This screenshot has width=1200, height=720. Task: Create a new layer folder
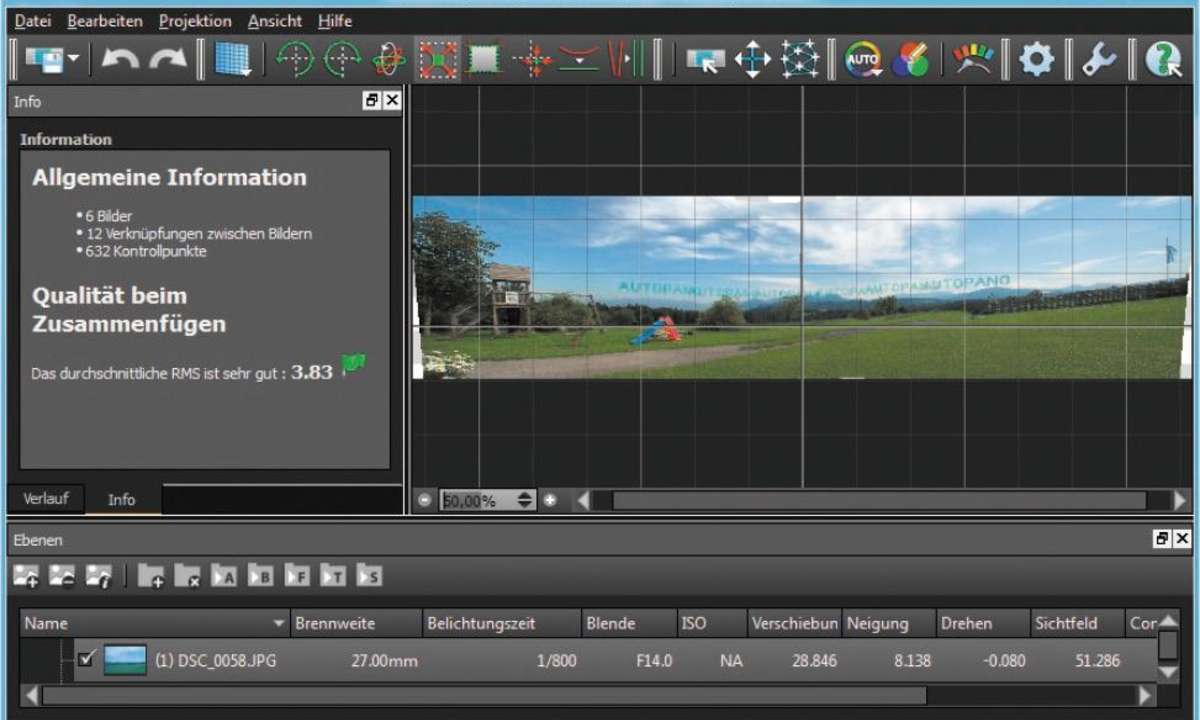(x=151, y=575)
